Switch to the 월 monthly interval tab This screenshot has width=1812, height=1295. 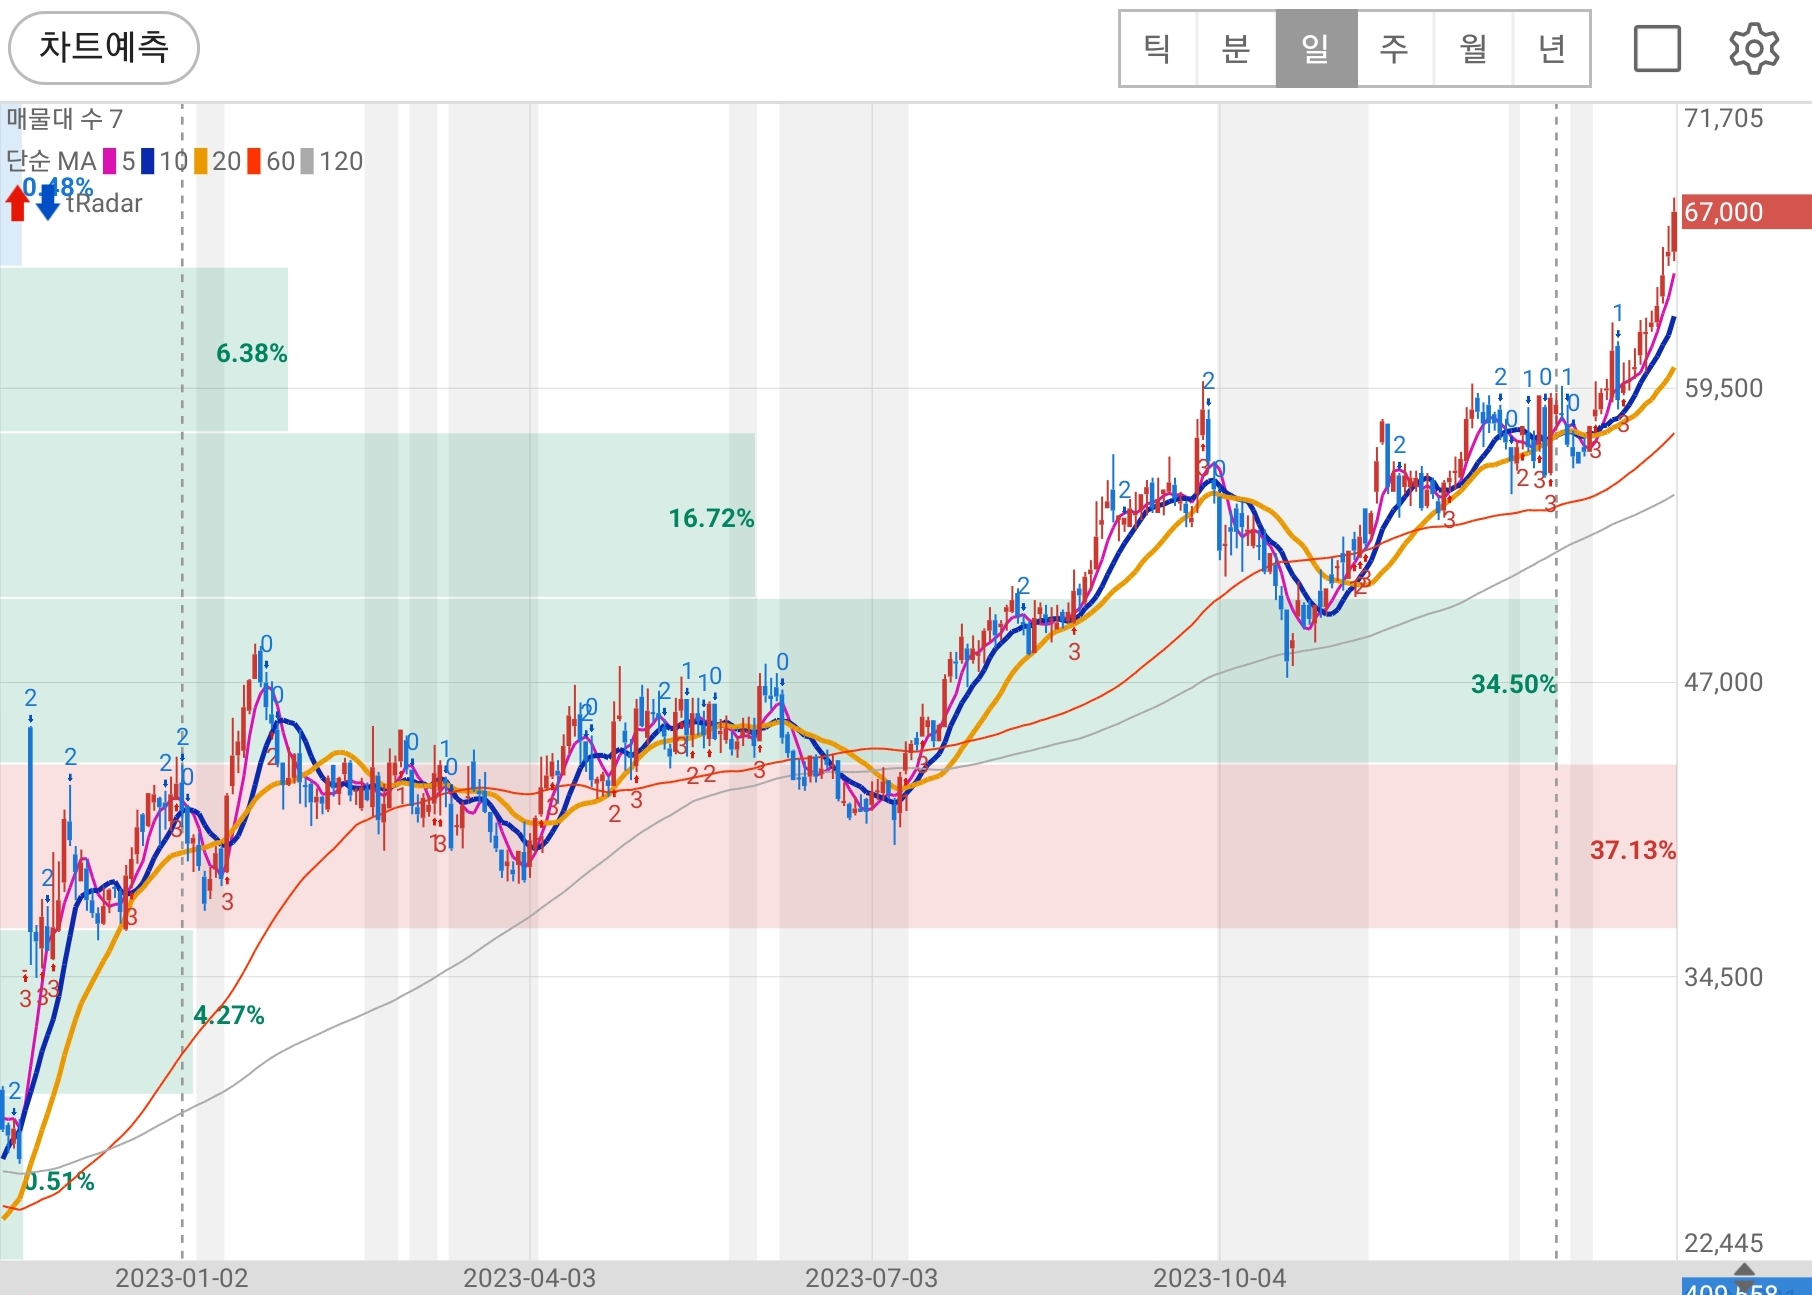point(1473,48)
